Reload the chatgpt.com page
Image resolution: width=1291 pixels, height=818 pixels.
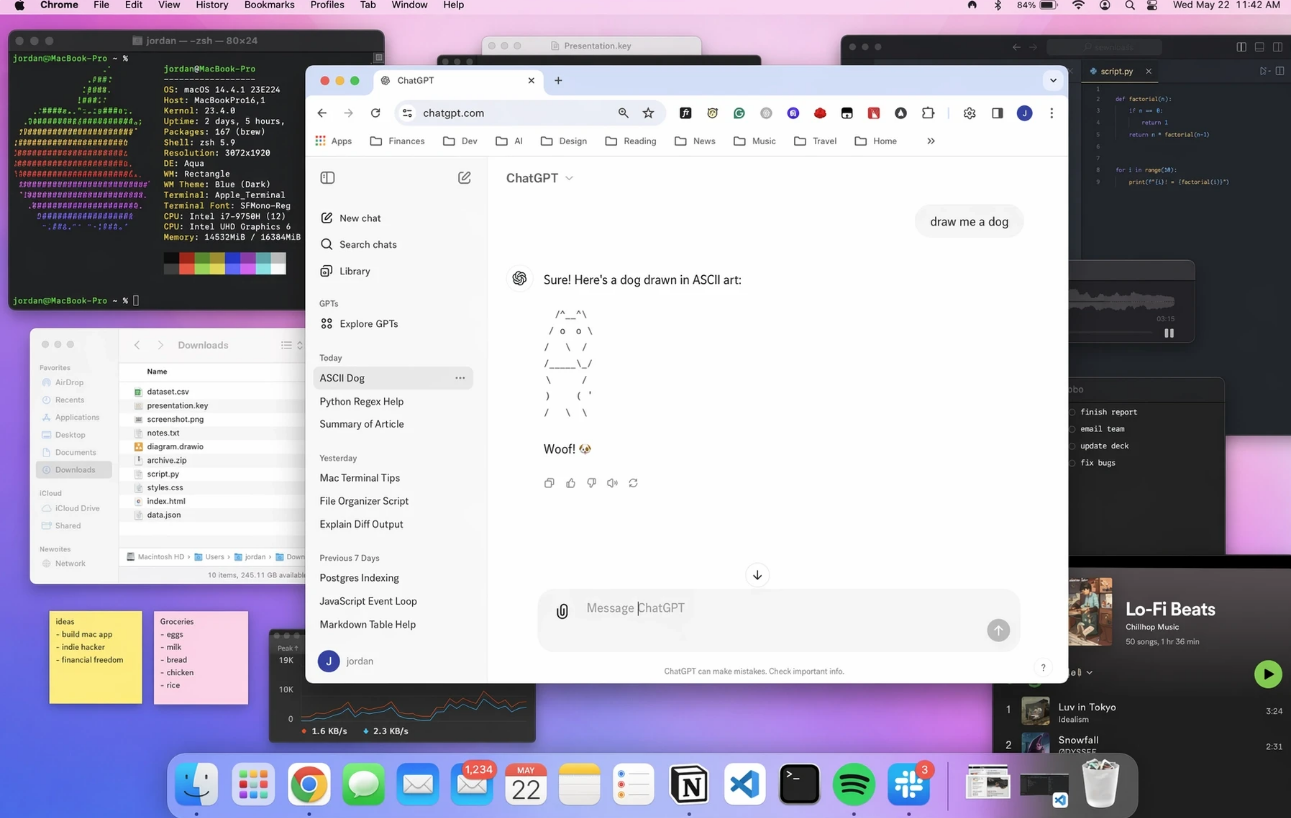[375, 113]
